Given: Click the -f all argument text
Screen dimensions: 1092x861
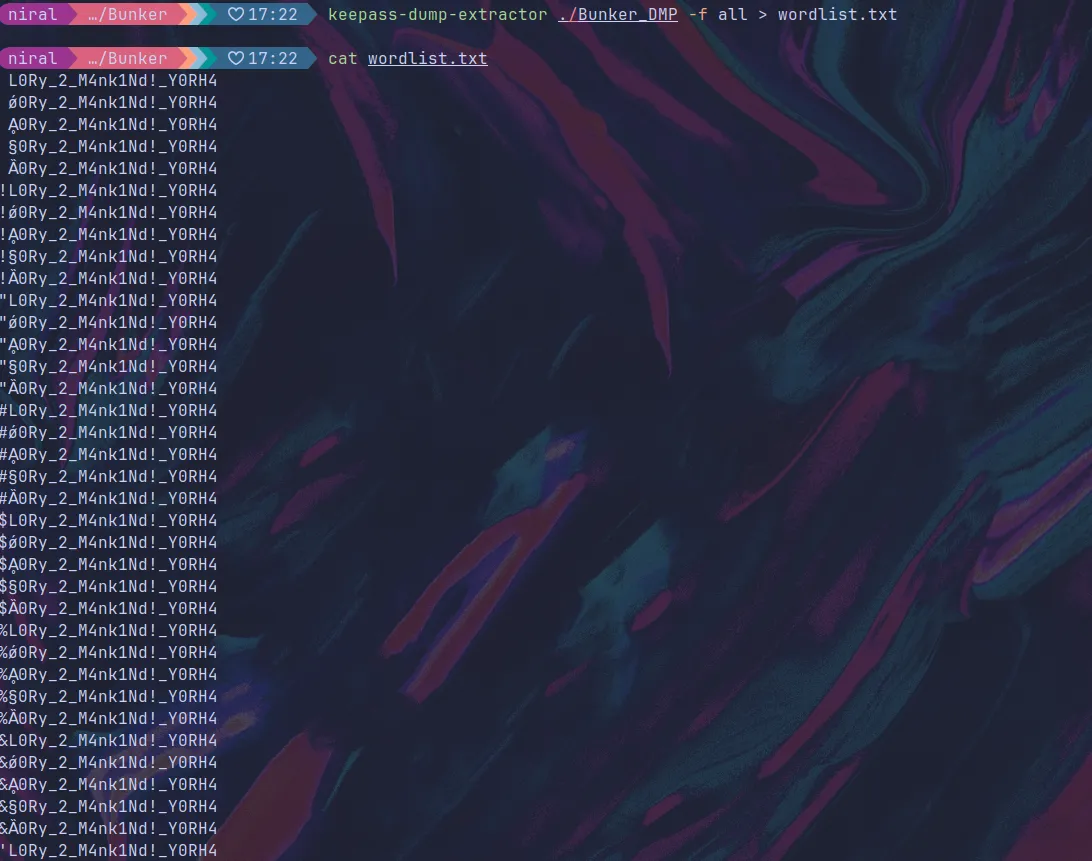Looking at the screenshot, I should point(716,14).
